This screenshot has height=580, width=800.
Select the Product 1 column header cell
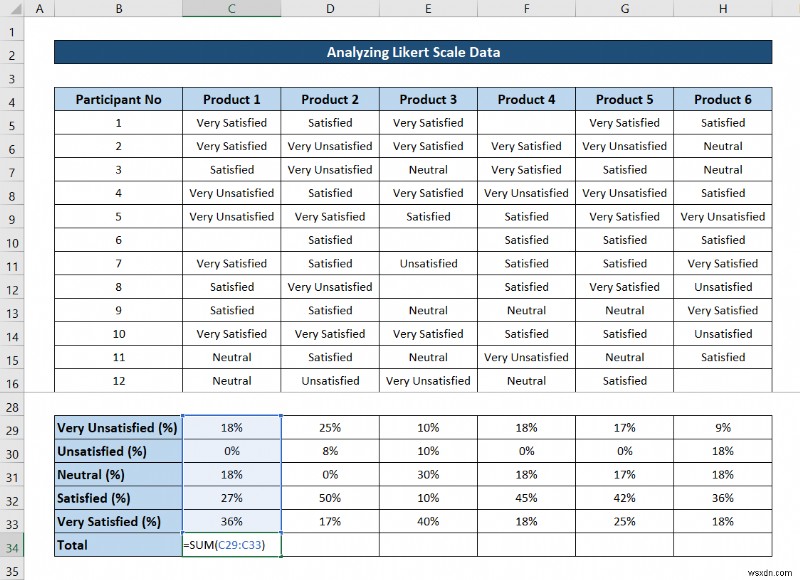click(x=231, y=98)
